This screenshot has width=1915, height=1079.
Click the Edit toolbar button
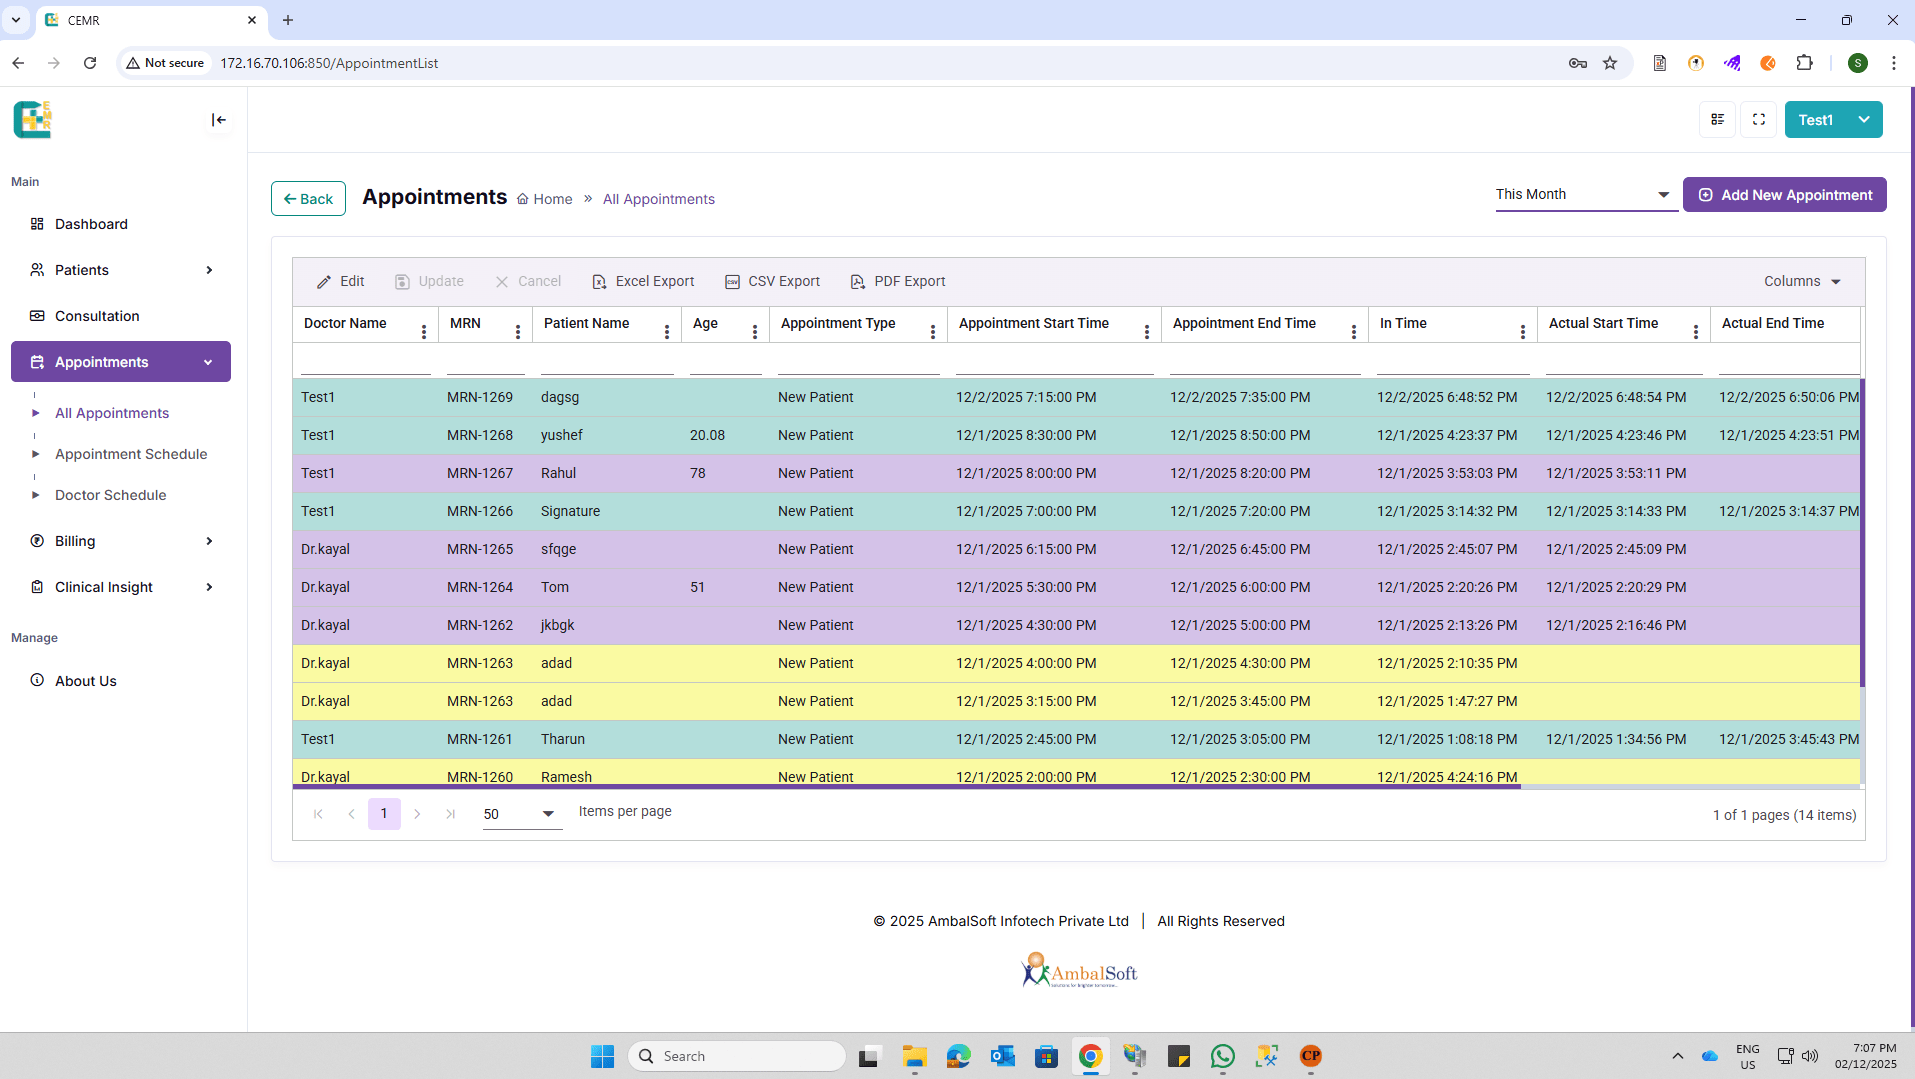click(x=341, y=282)
